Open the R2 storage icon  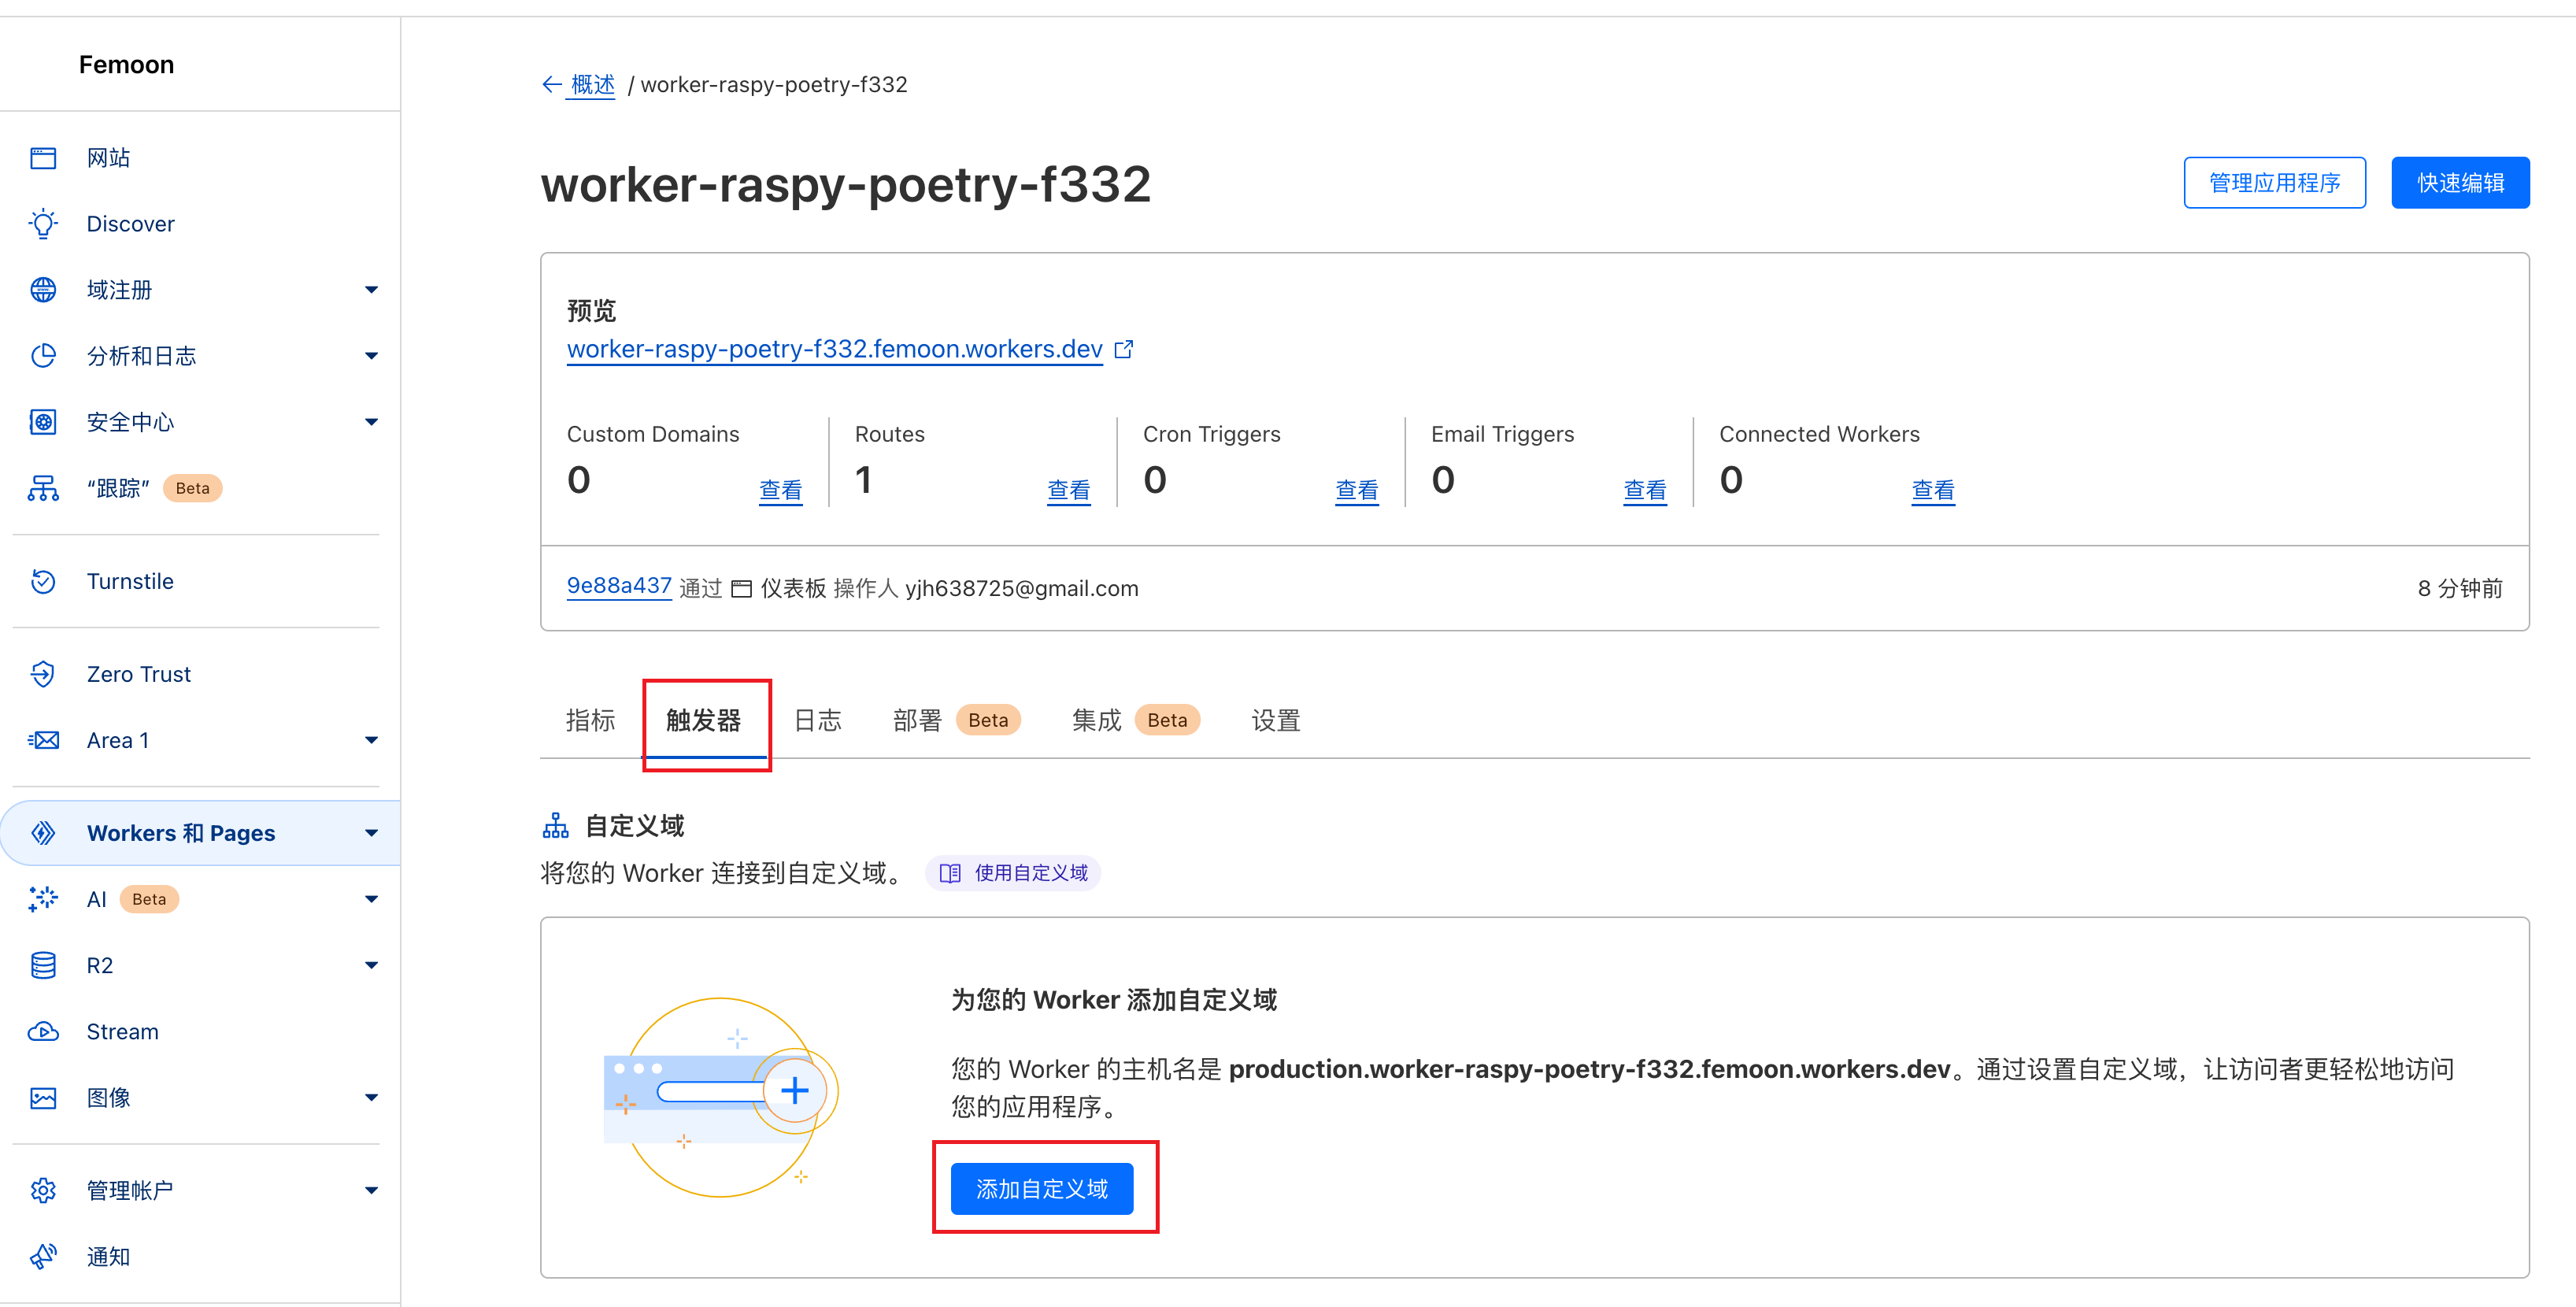pyautogui.click(x=43, y=964)
